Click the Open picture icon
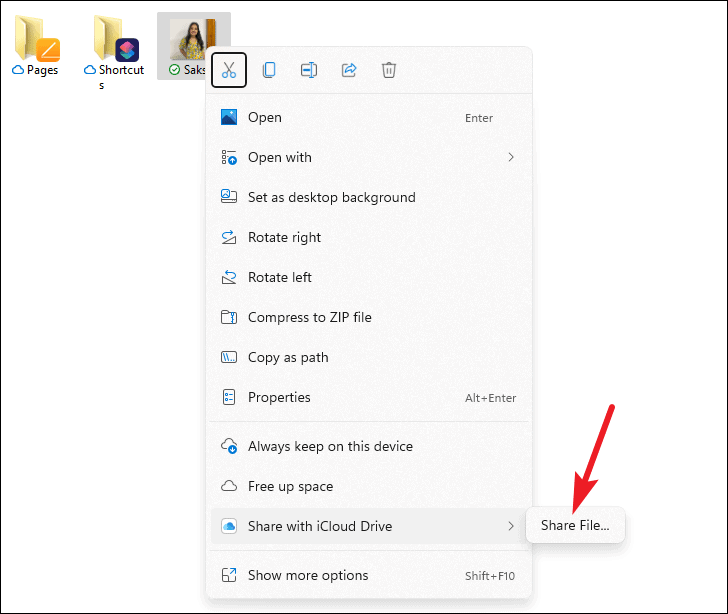728x614 pixels. (x=229, y=118)
